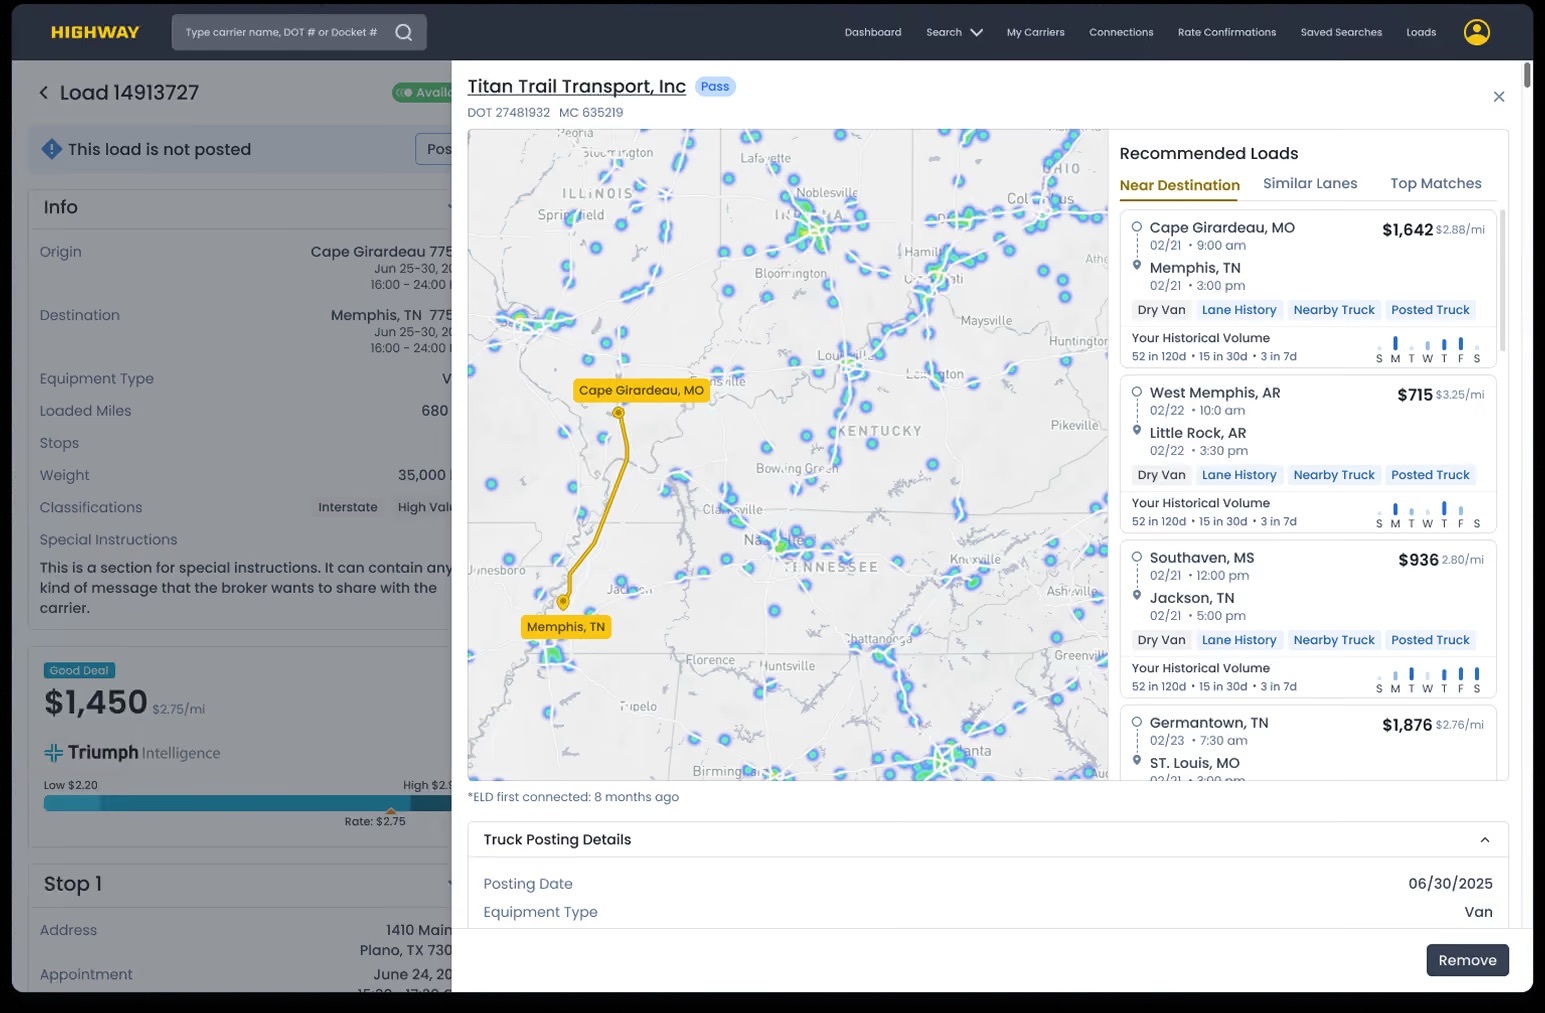The image size is (1545, 1013).
Task: Click the Cape Girardeau origin map marker
Action: (619, 412)
